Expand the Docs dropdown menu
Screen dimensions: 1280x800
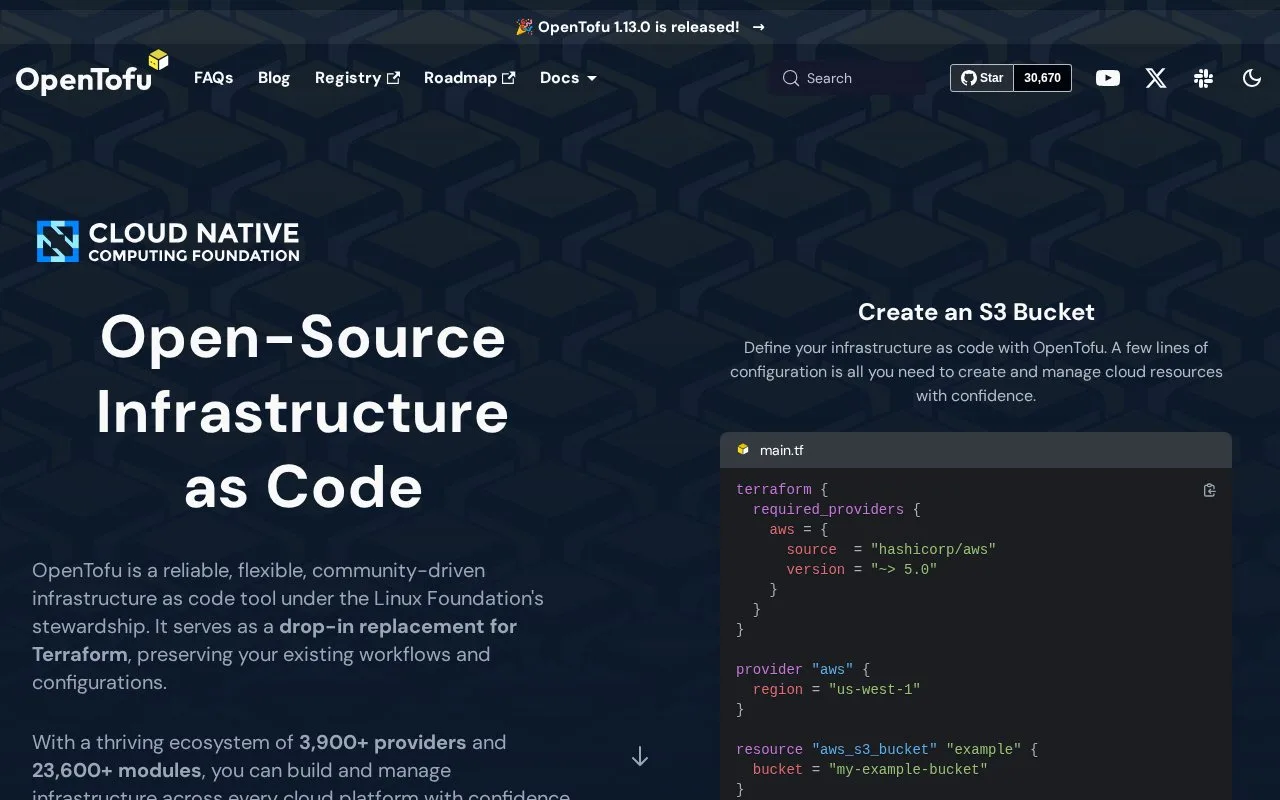pos(568,78)
